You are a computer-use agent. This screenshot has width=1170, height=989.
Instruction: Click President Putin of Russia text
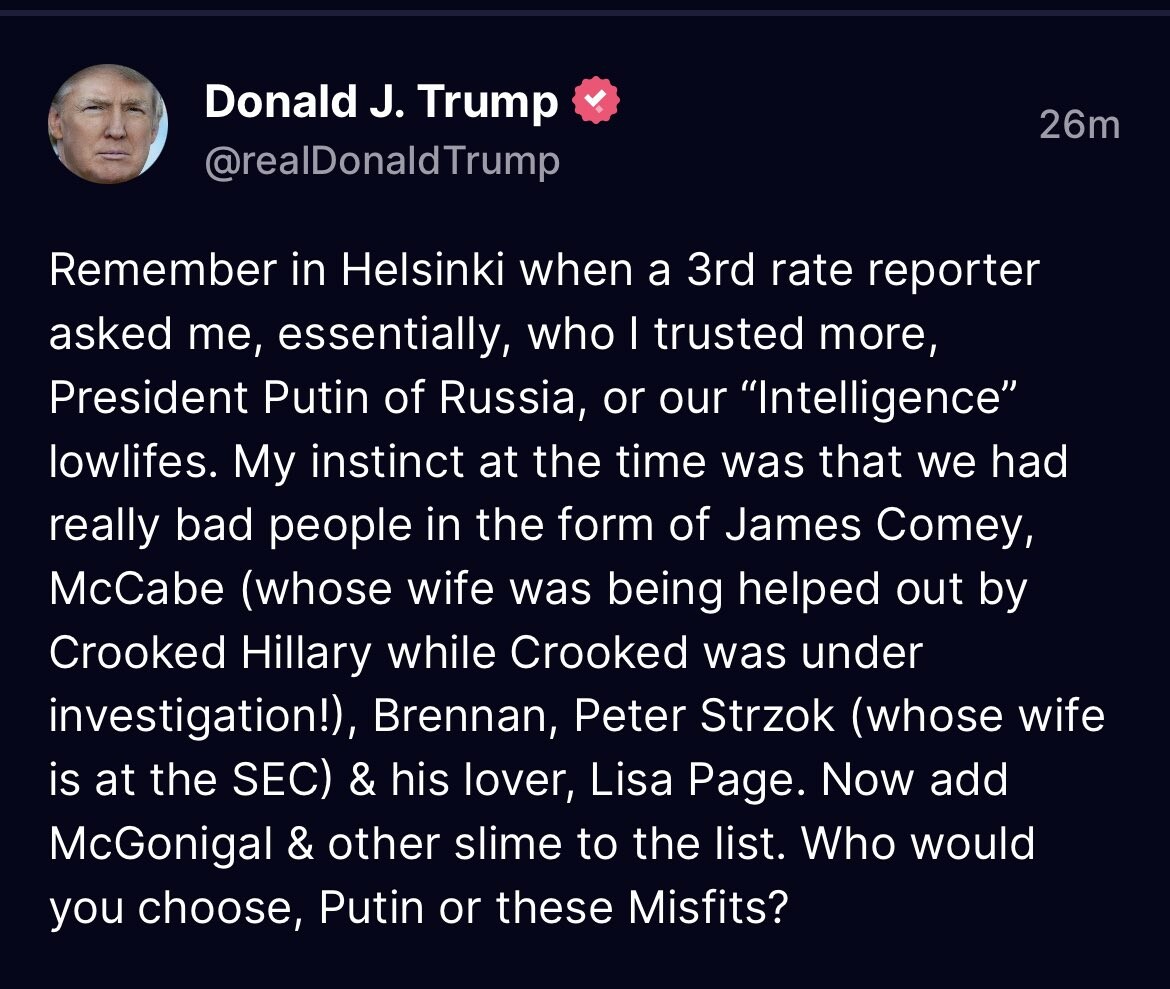(312, 397)
